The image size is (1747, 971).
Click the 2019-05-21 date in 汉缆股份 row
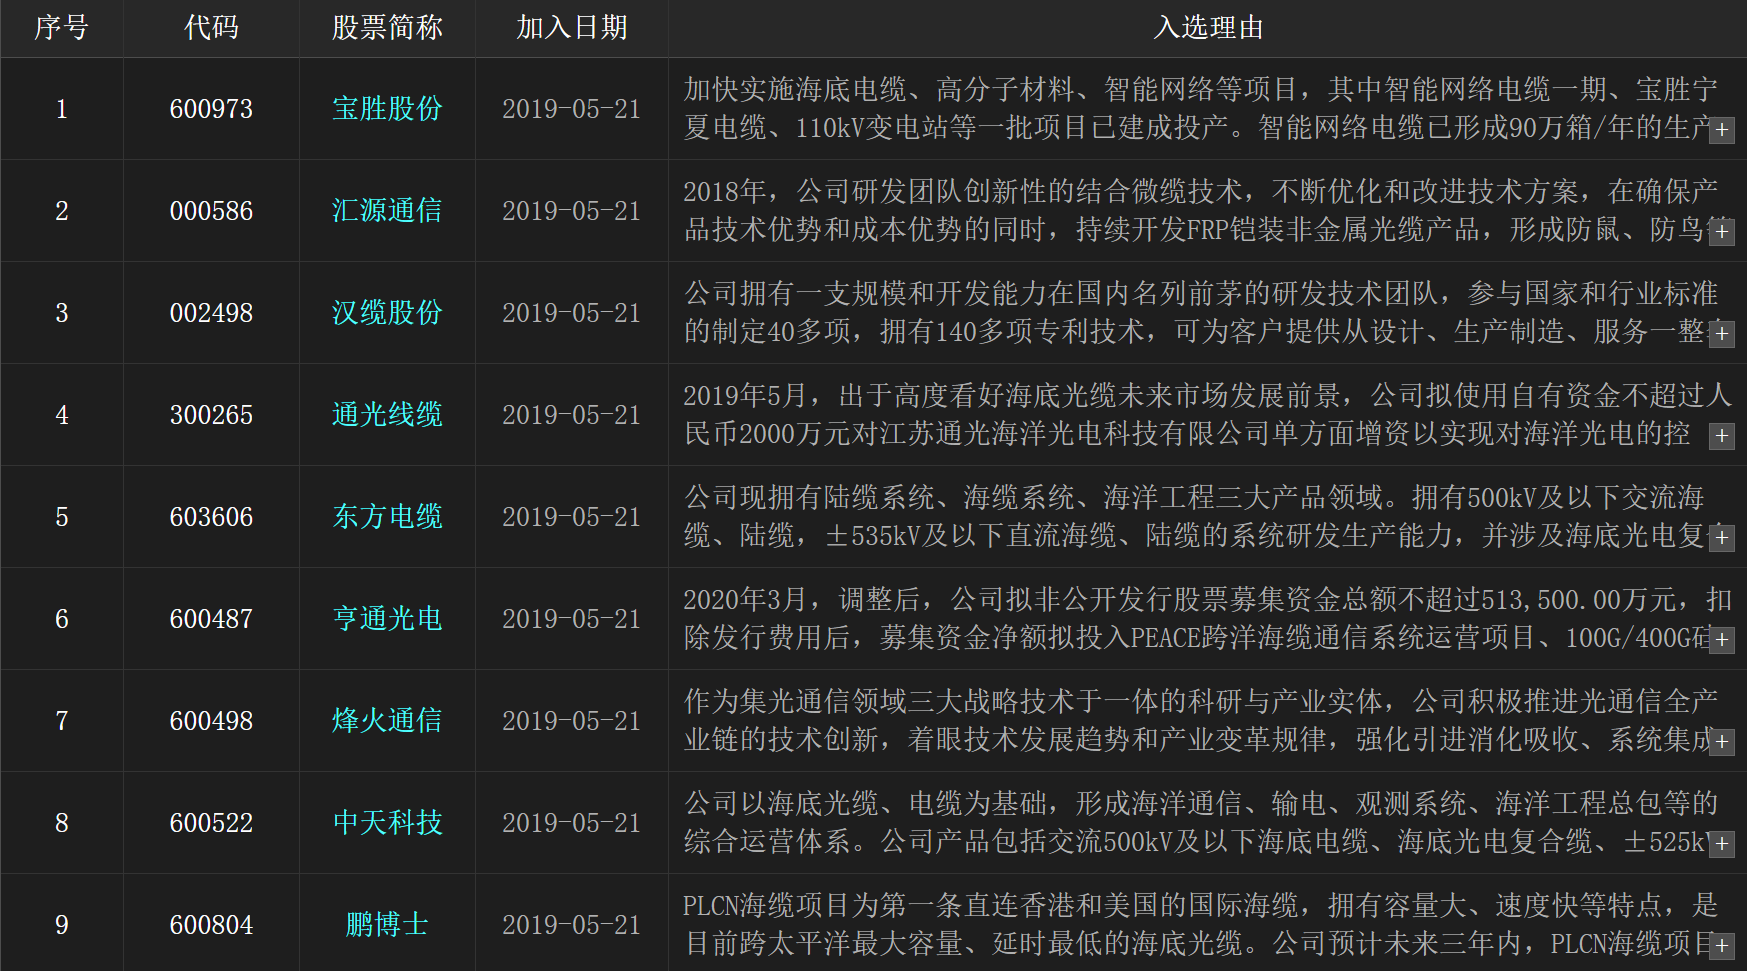571,313
